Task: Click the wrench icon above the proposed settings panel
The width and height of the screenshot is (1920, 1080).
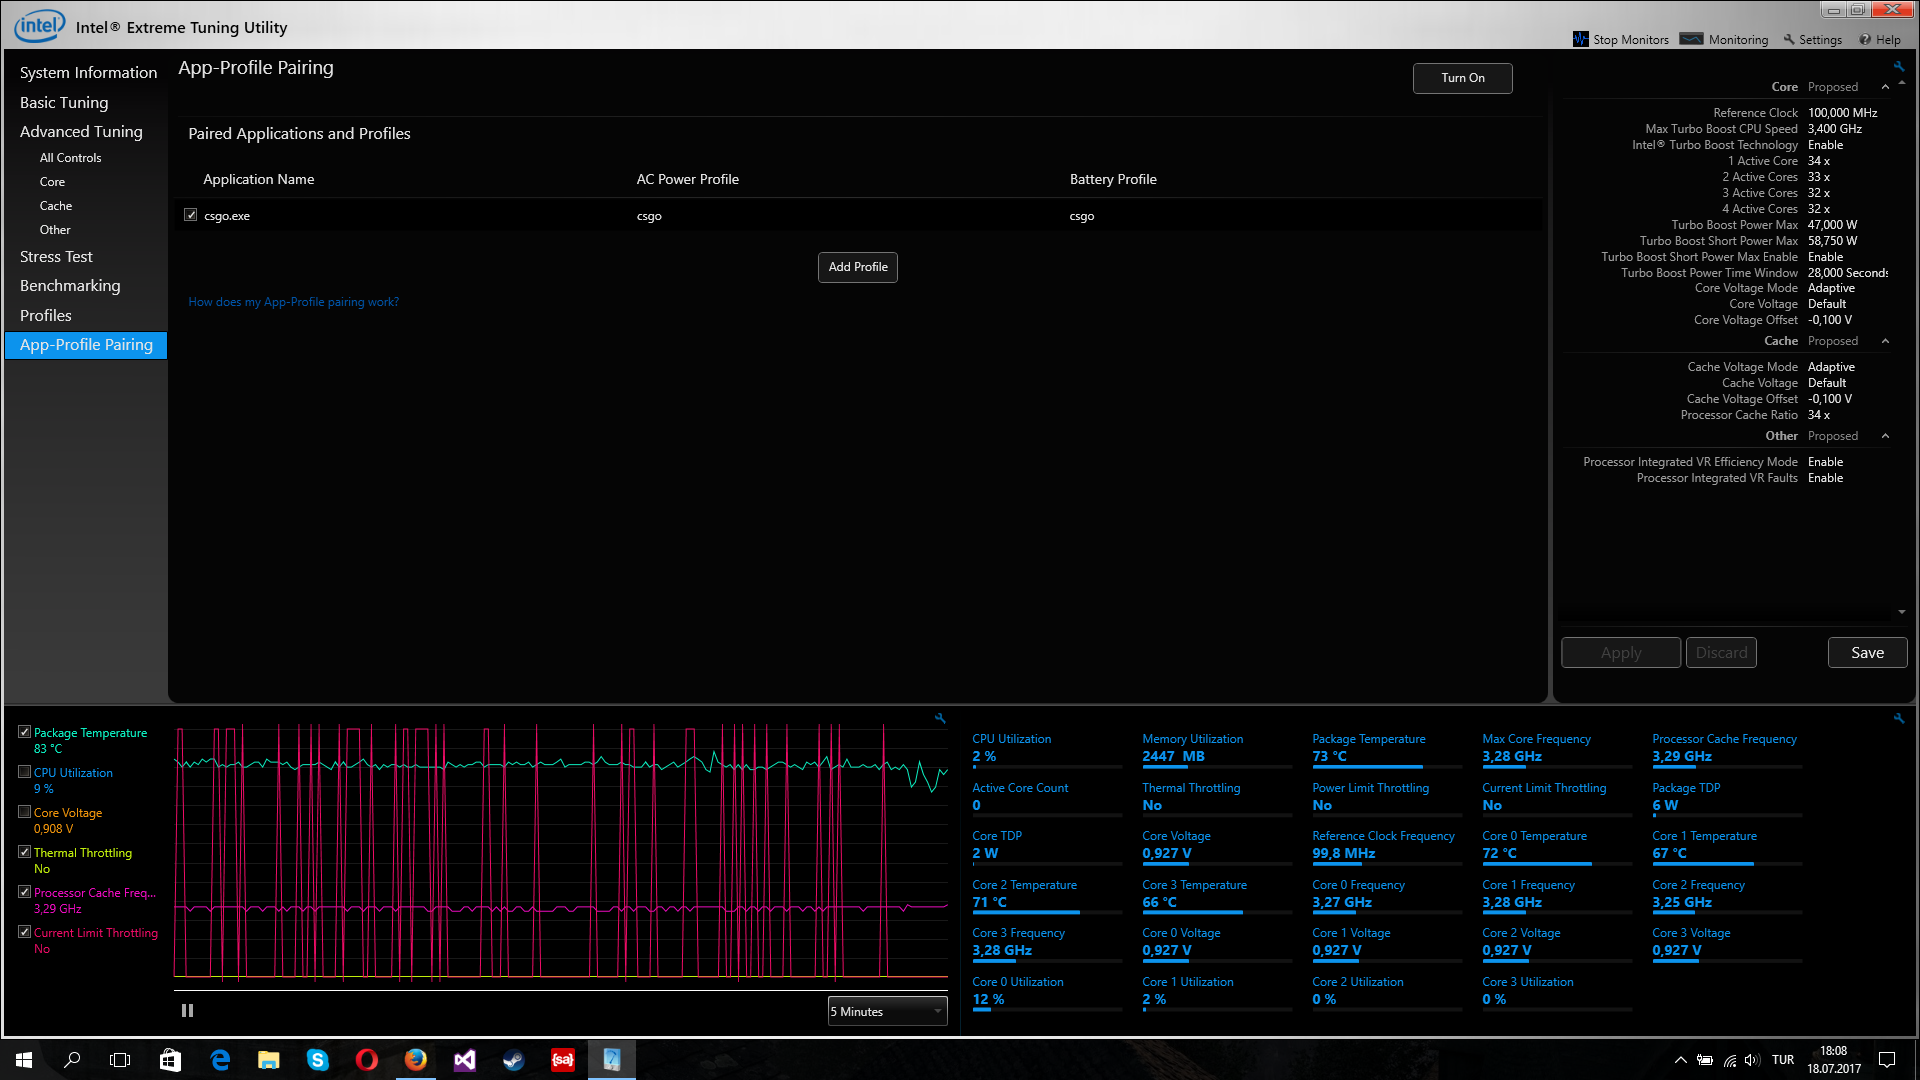Action: [x=1898, y=67]
